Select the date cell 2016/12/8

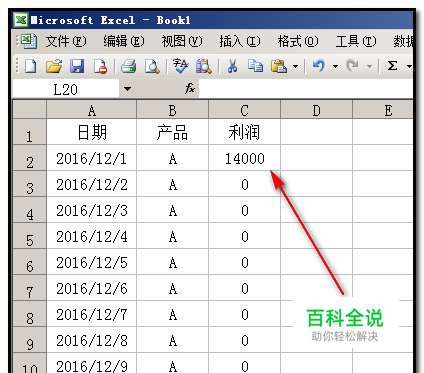tap(92, 340)
